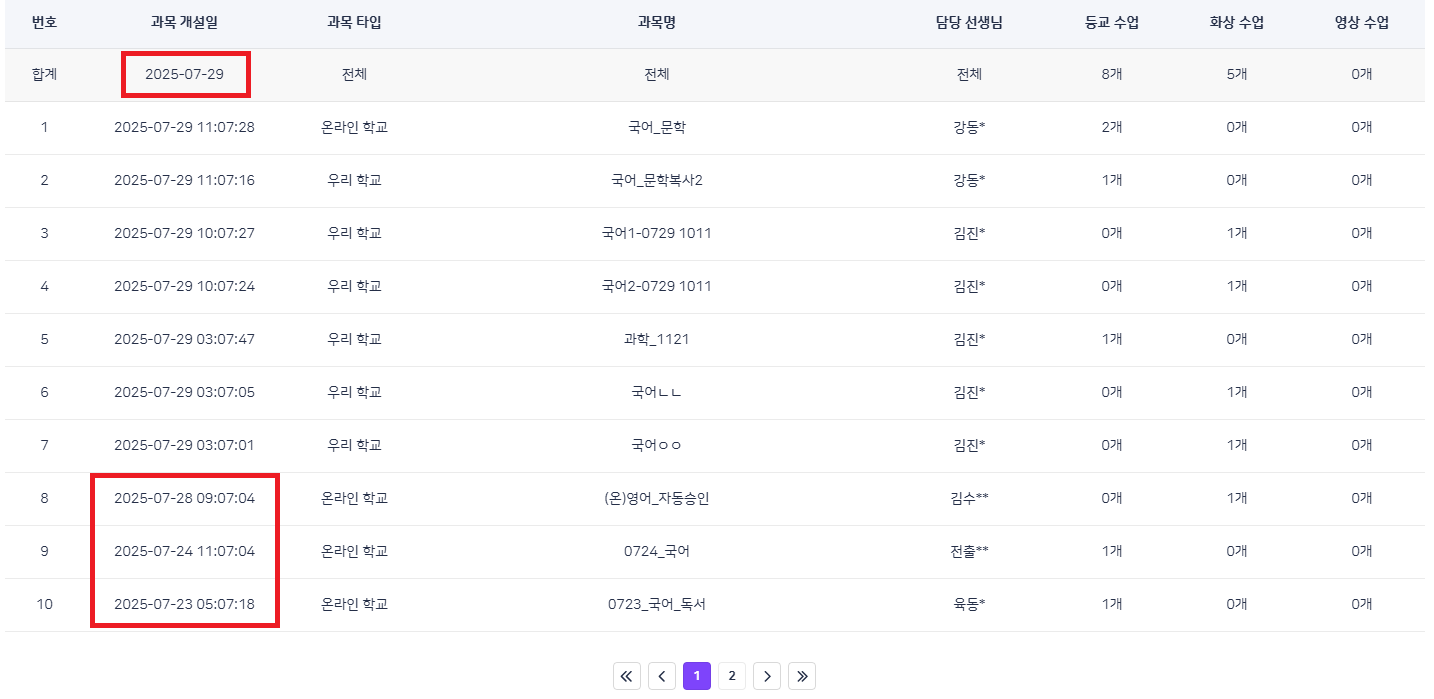This screenshot has height=699, width=1434.
Task: Click the next page arrow icon
Action: pyautogui.click(x=767, y=677)
